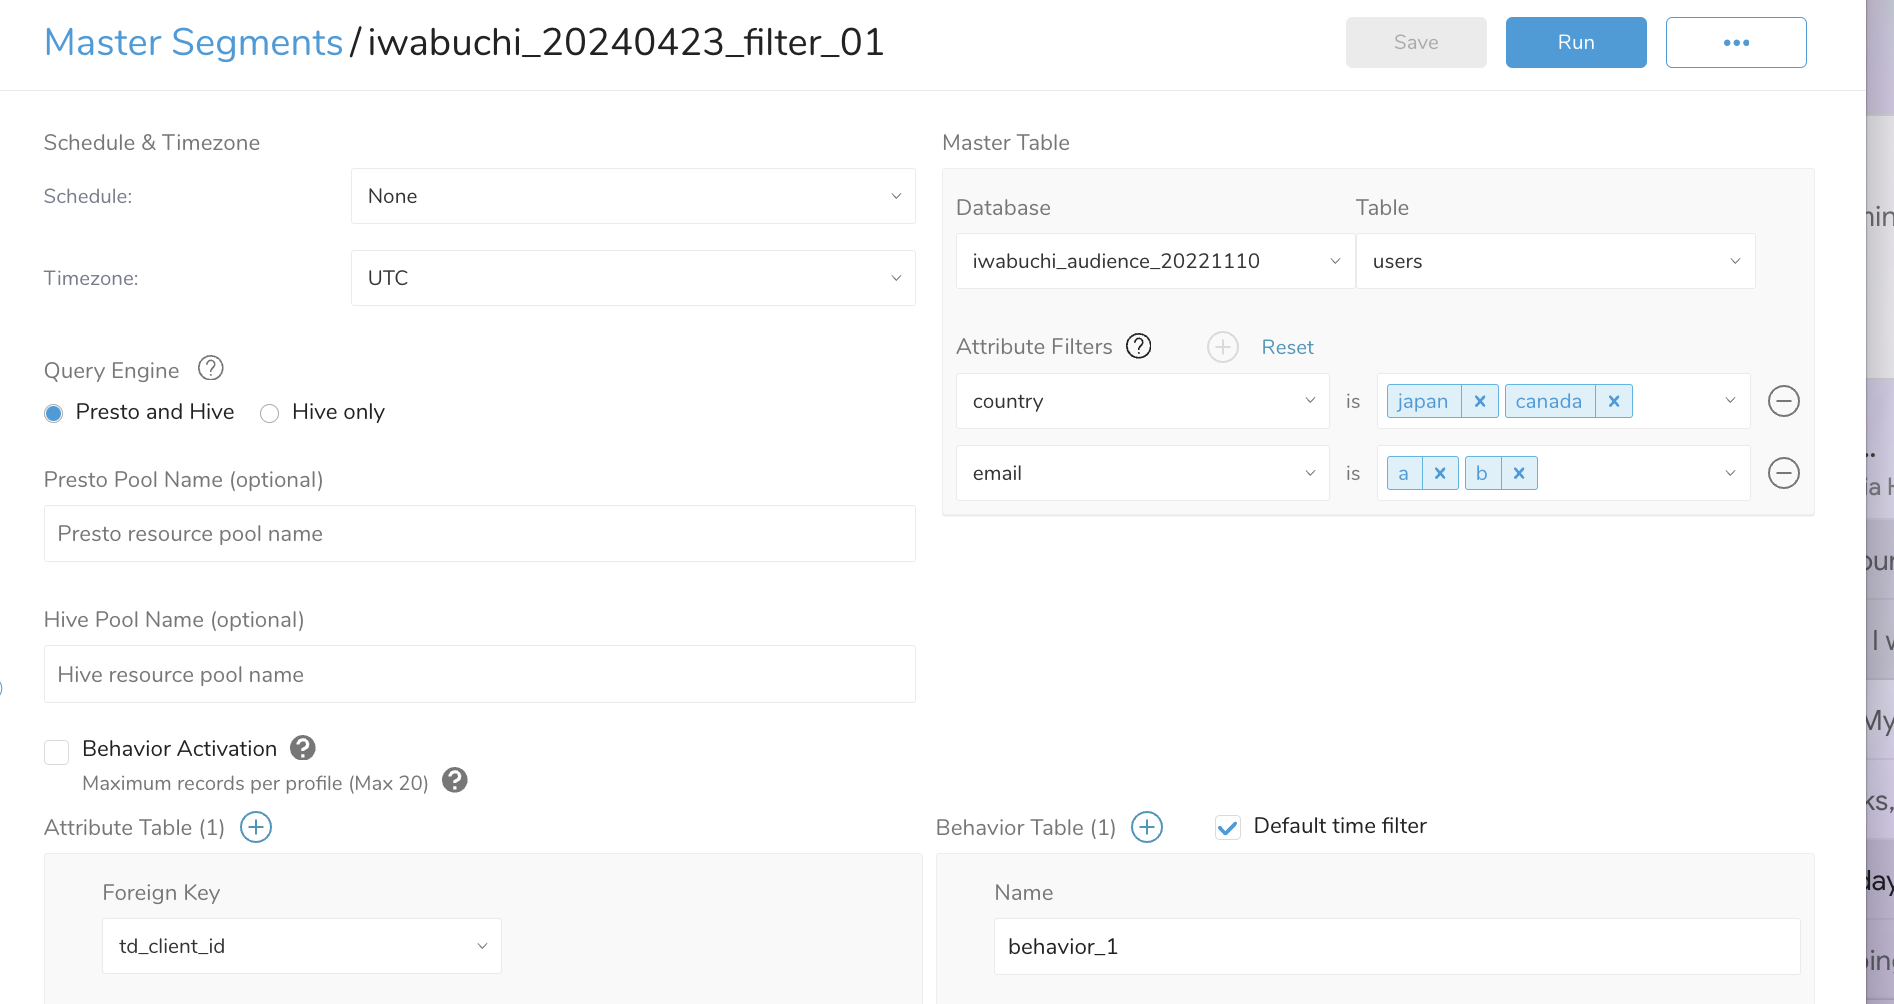
Task: Open the Database selection dropdown
Action: (1154, 261)
